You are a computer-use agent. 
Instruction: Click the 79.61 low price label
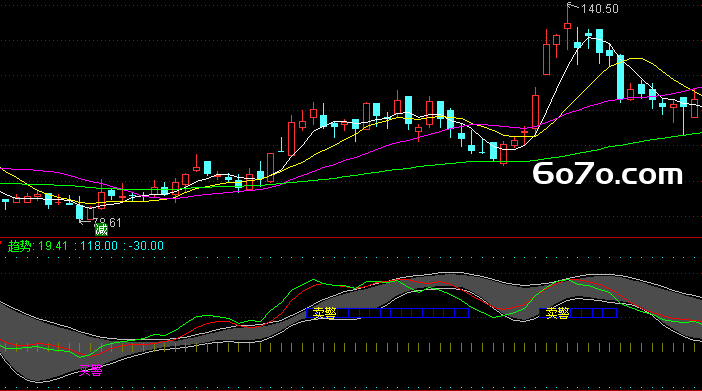[x=107, y=222]
